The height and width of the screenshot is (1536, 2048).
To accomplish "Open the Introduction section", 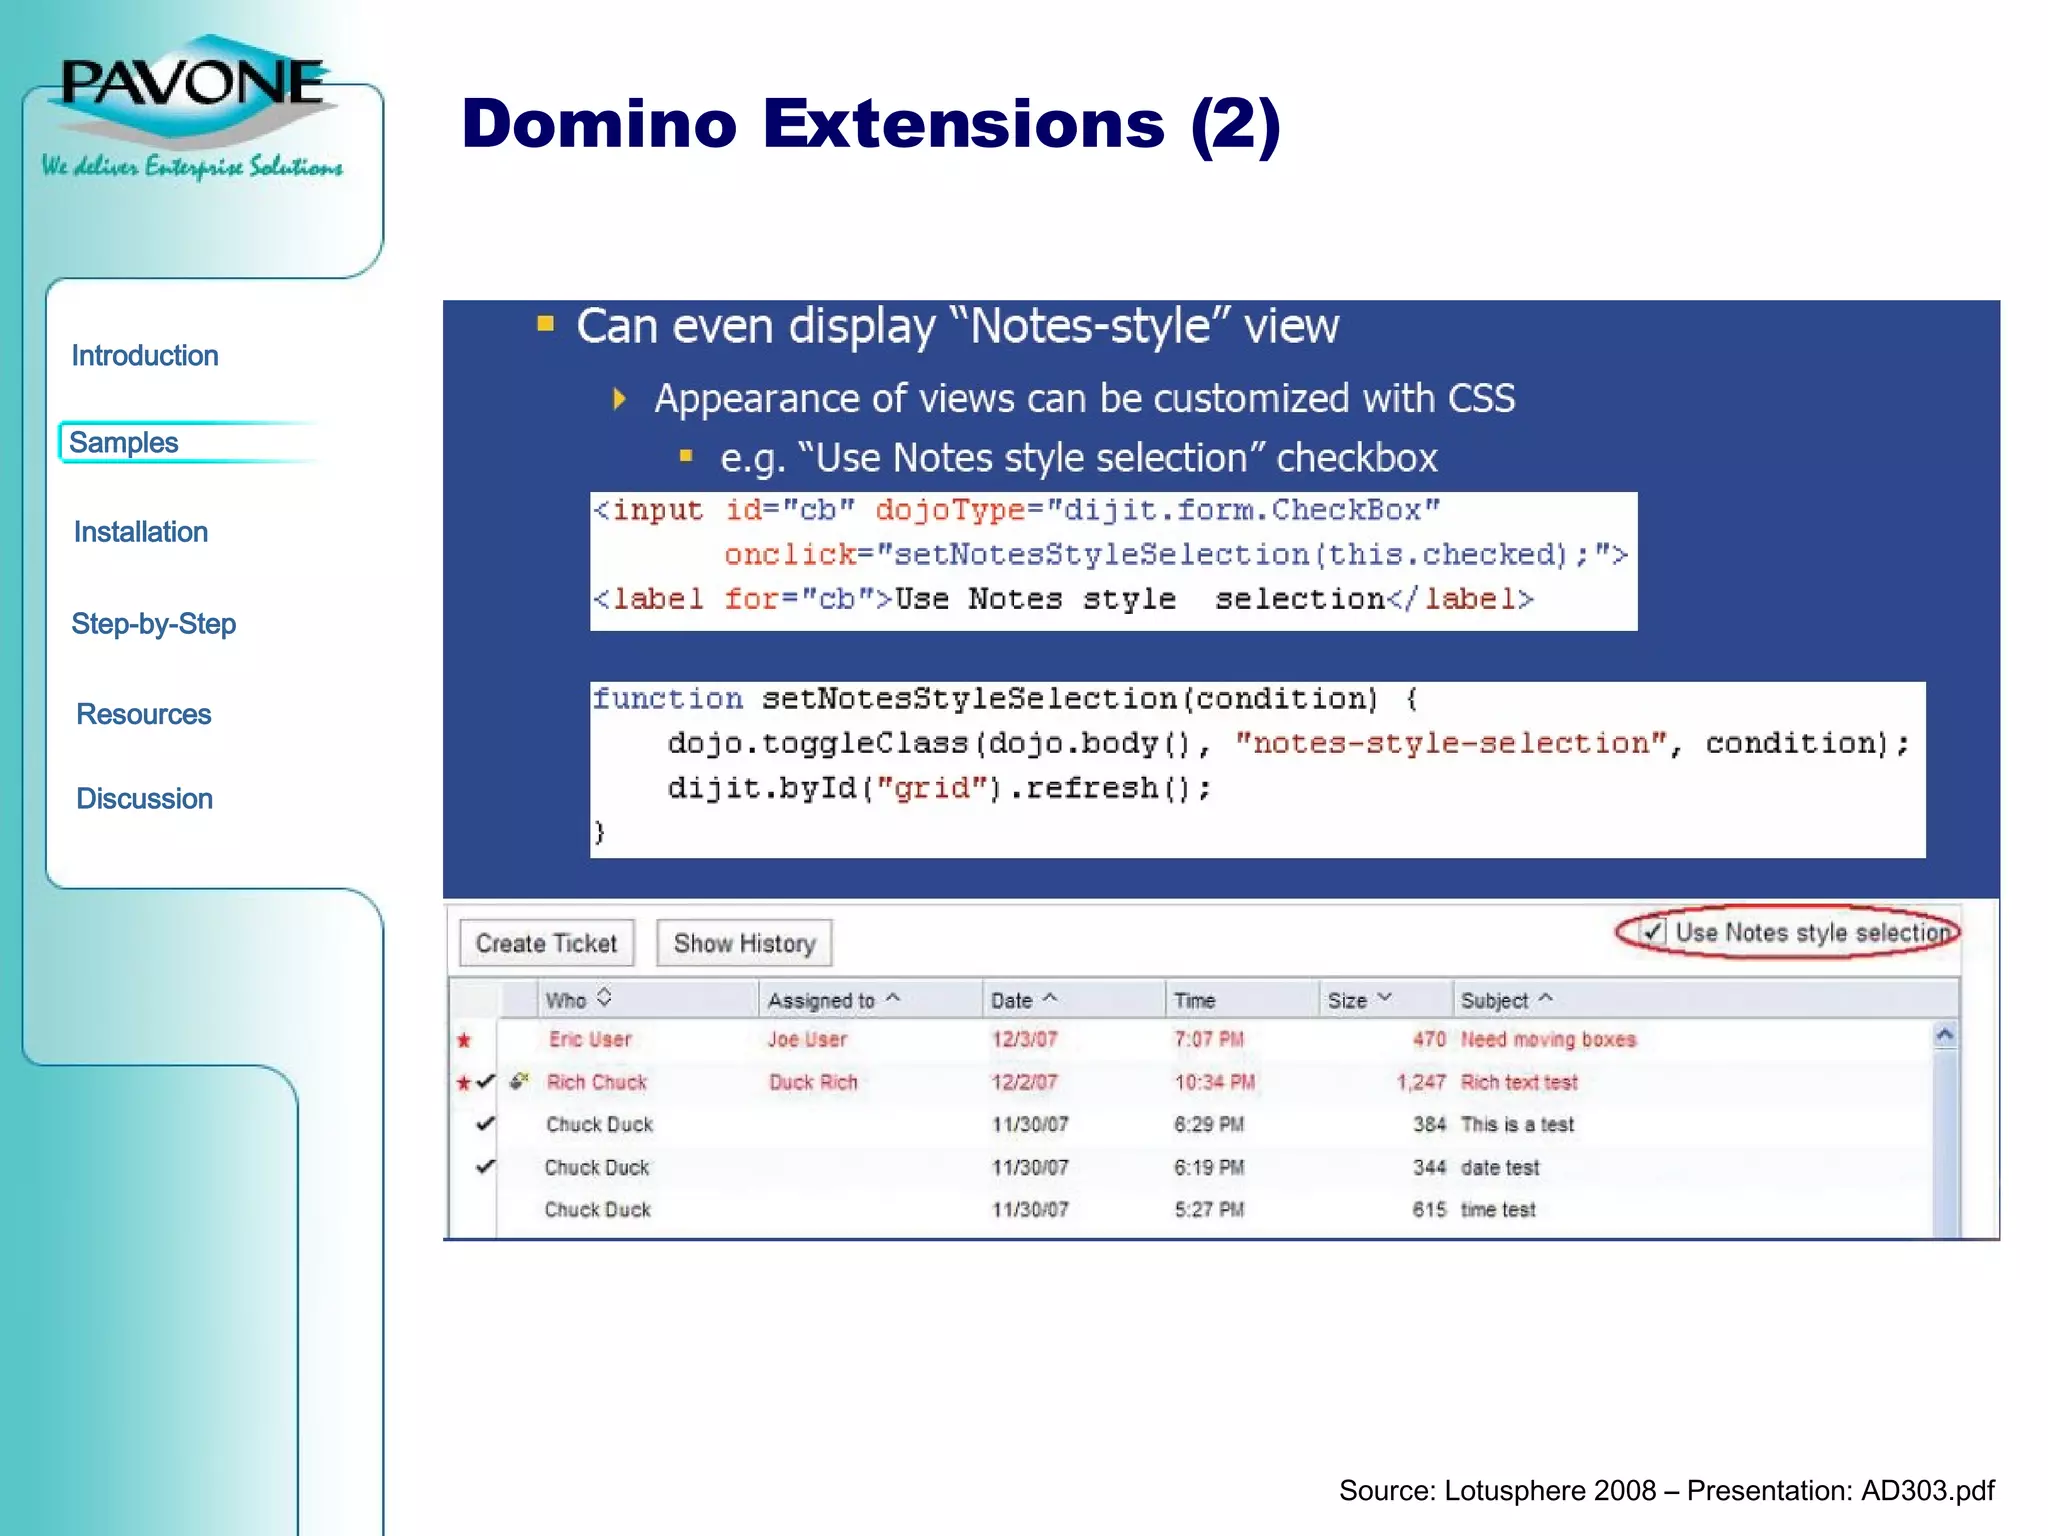I will [x=145, y=356].
